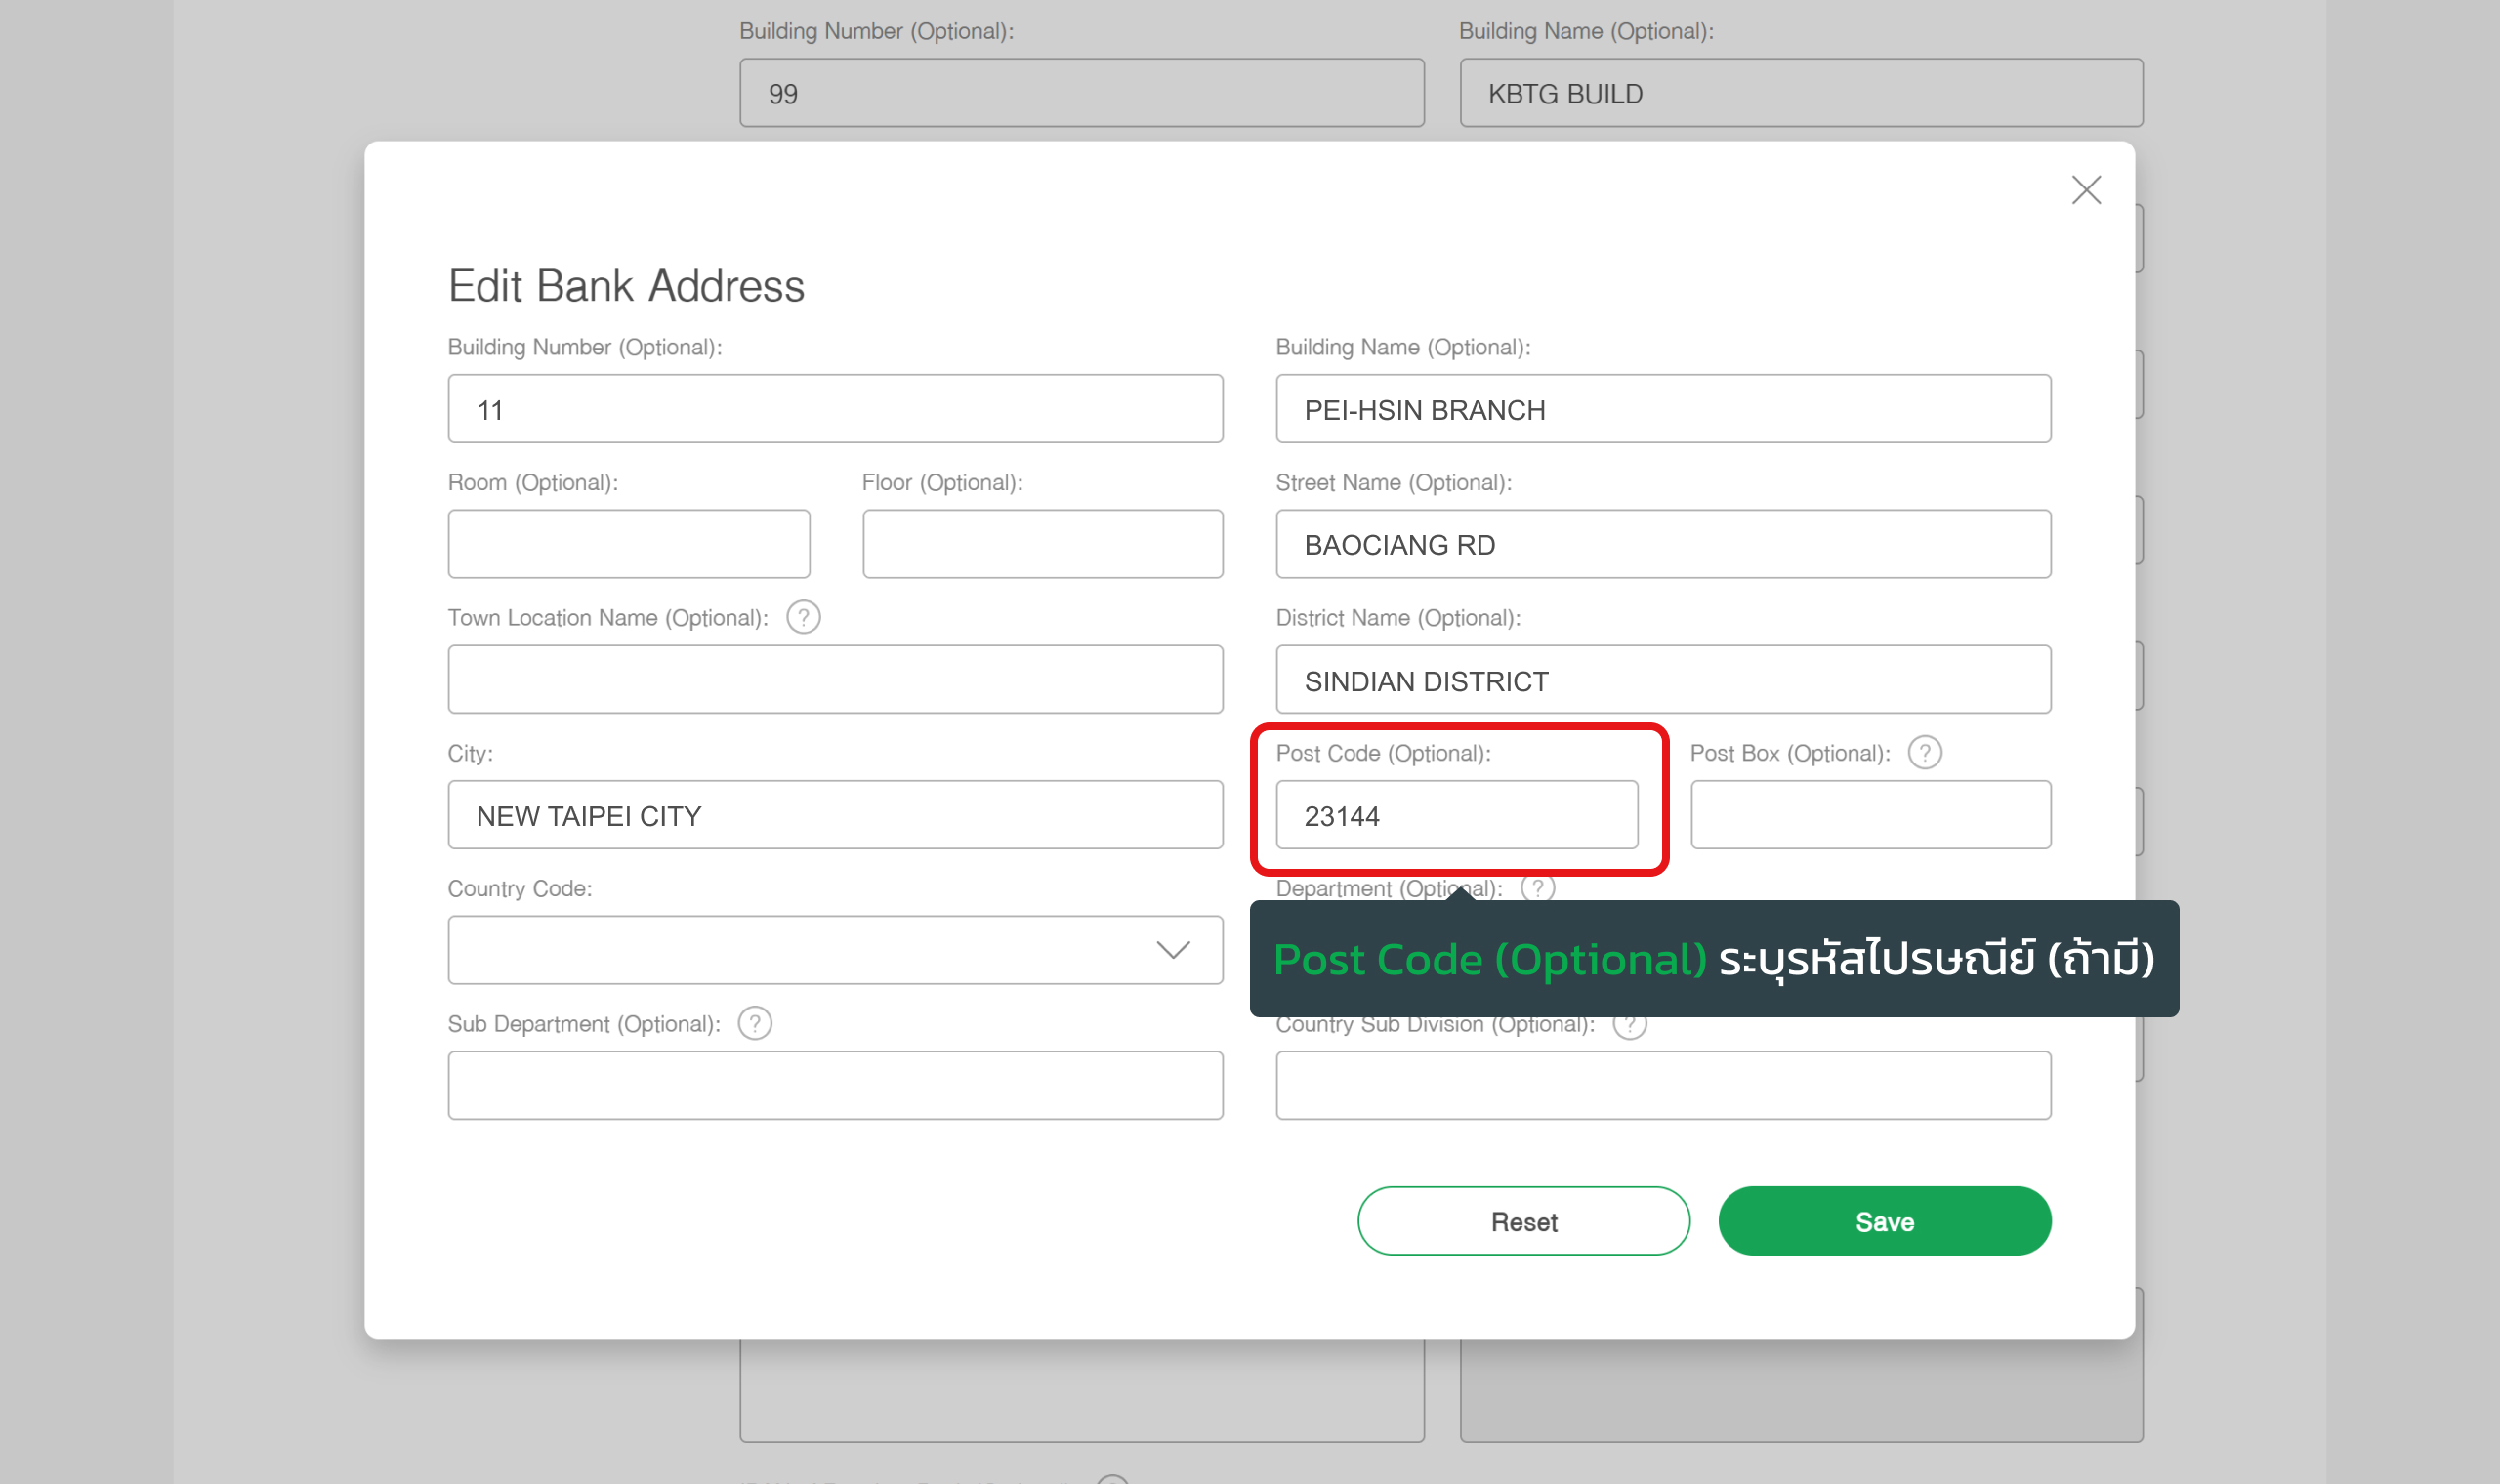
Task: Click into the Floor input field
Action: (x=1042, y=543)
